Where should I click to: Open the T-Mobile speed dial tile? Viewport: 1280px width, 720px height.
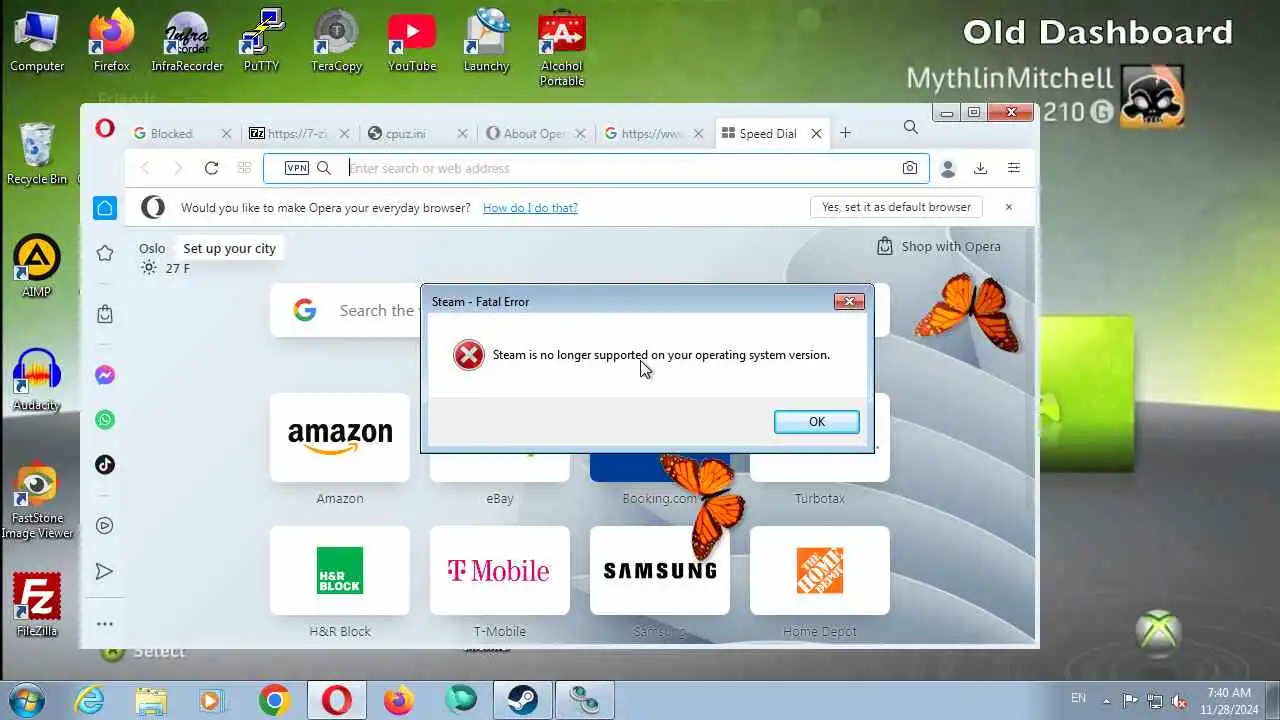[500, 570]
